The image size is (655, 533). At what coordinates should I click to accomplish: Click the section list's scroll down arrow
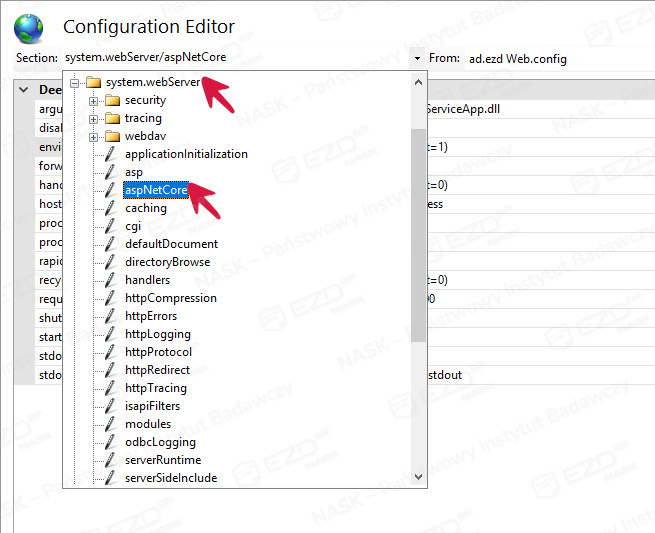click(418, 477)
